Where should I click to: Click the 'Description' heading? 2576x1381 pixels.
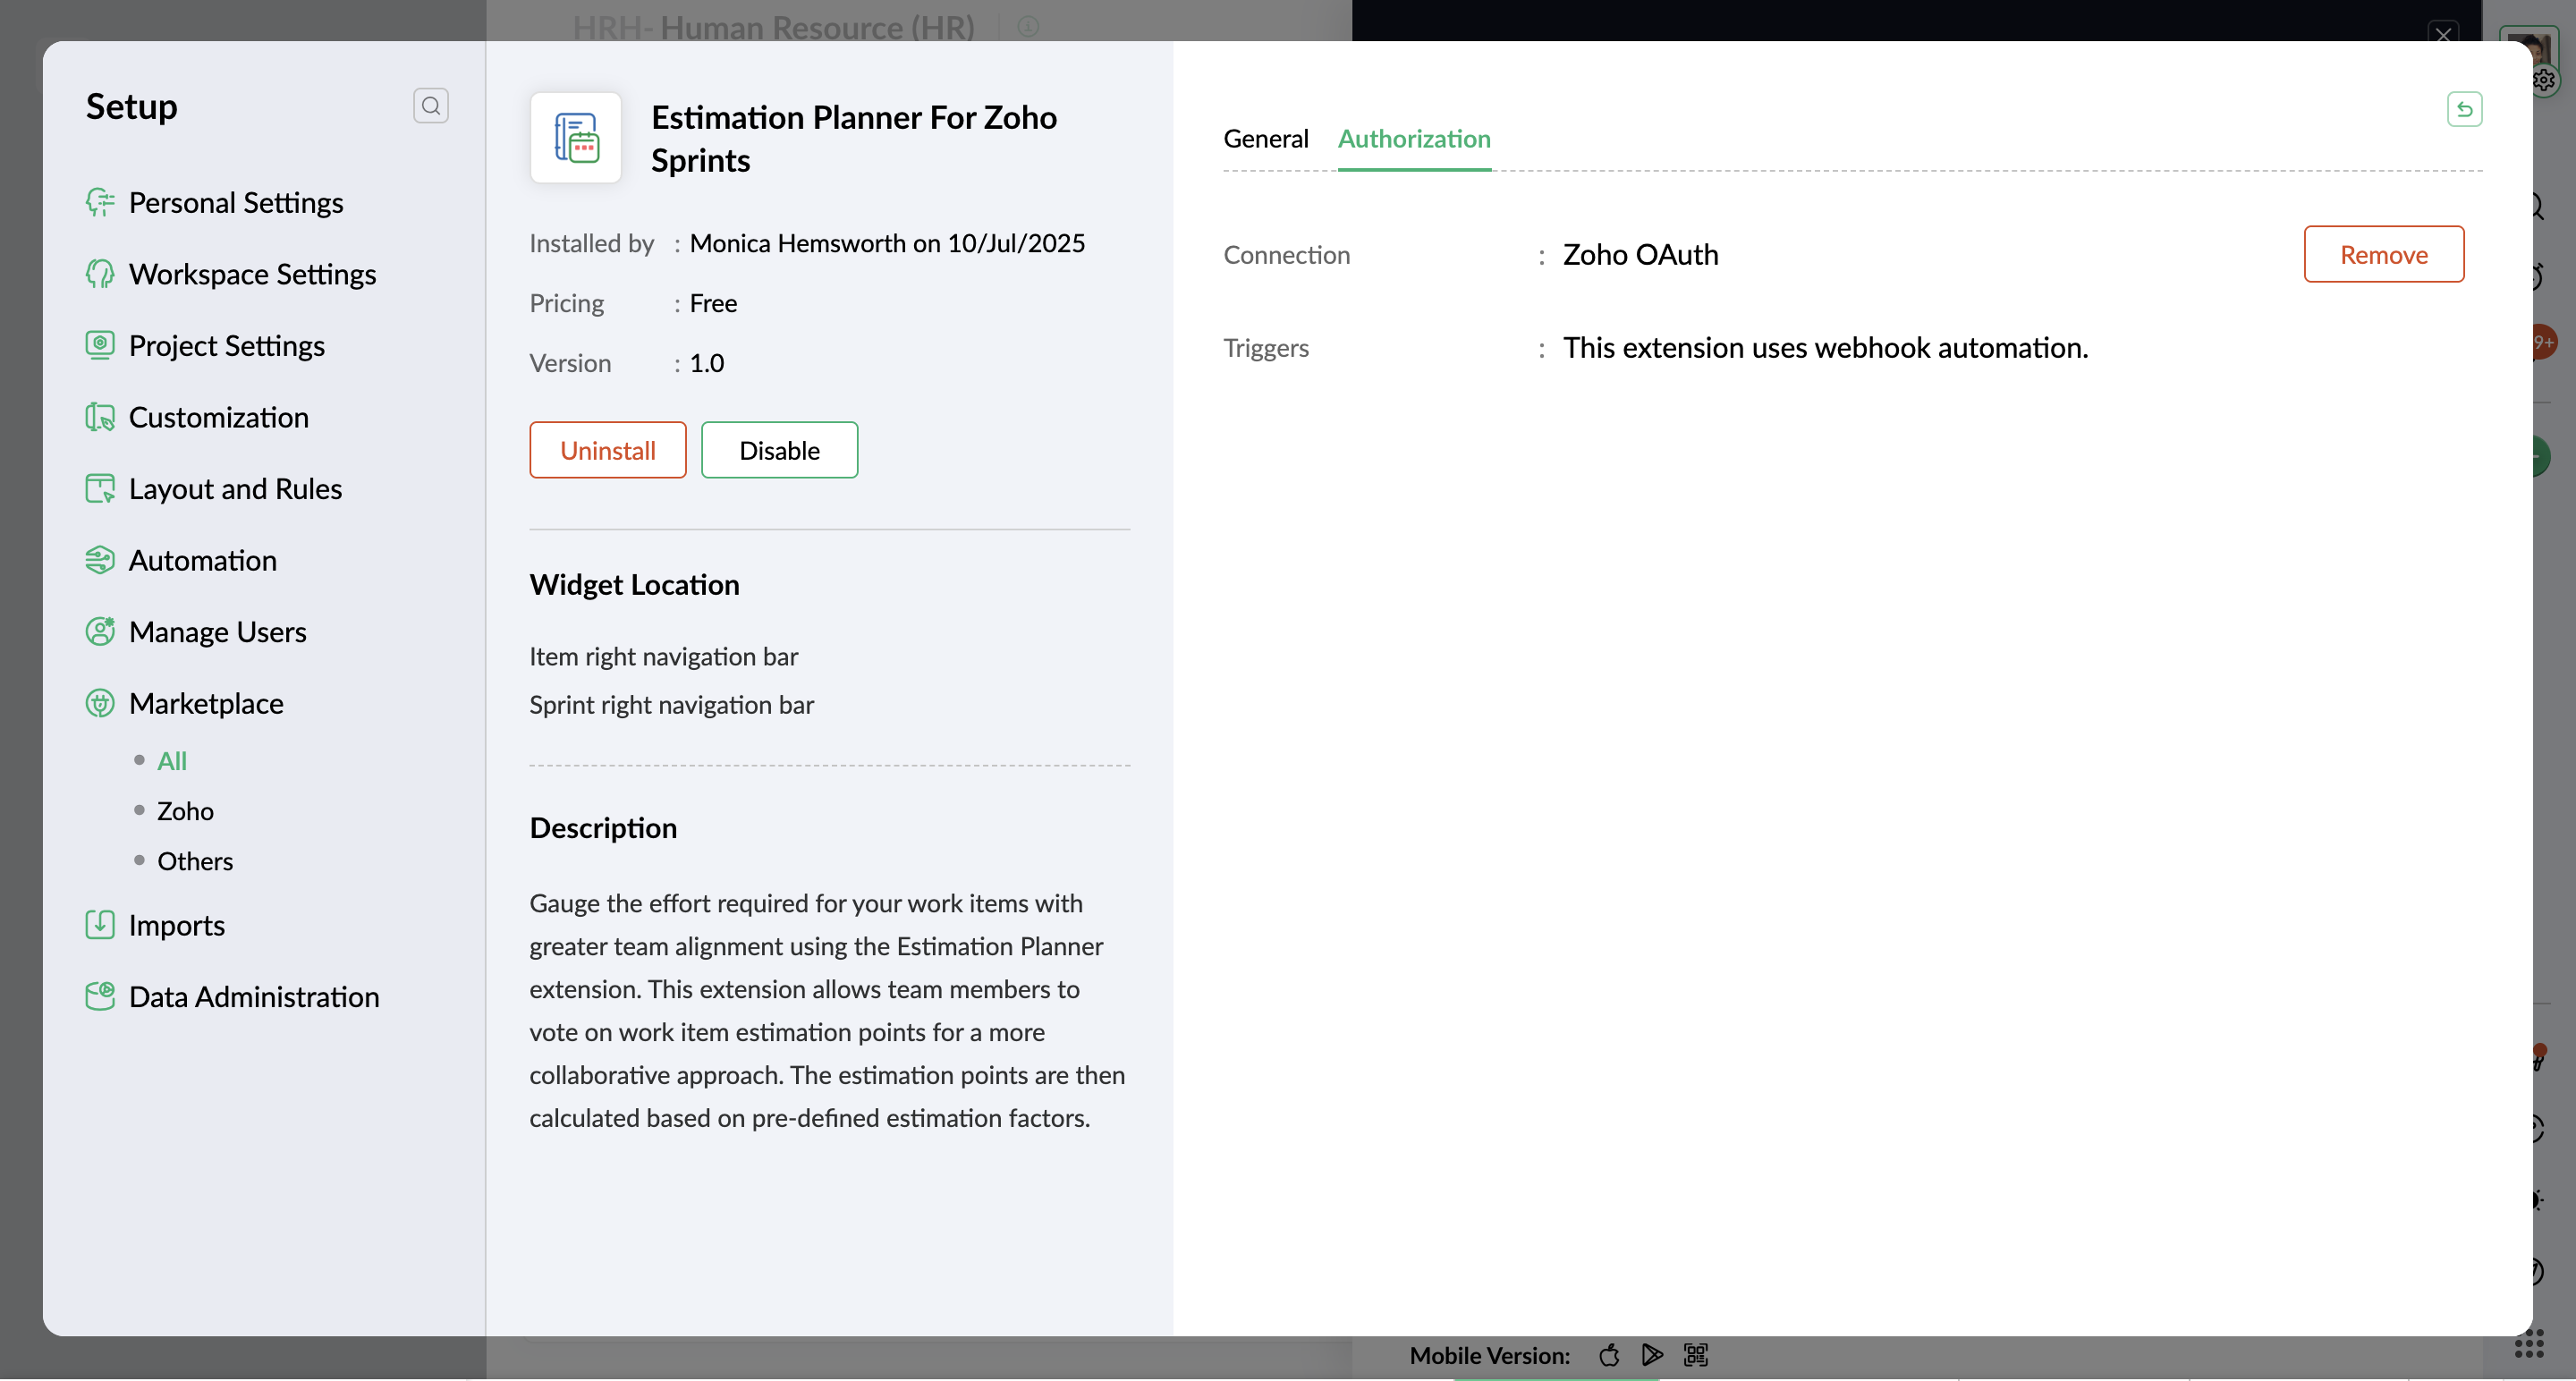604,827
